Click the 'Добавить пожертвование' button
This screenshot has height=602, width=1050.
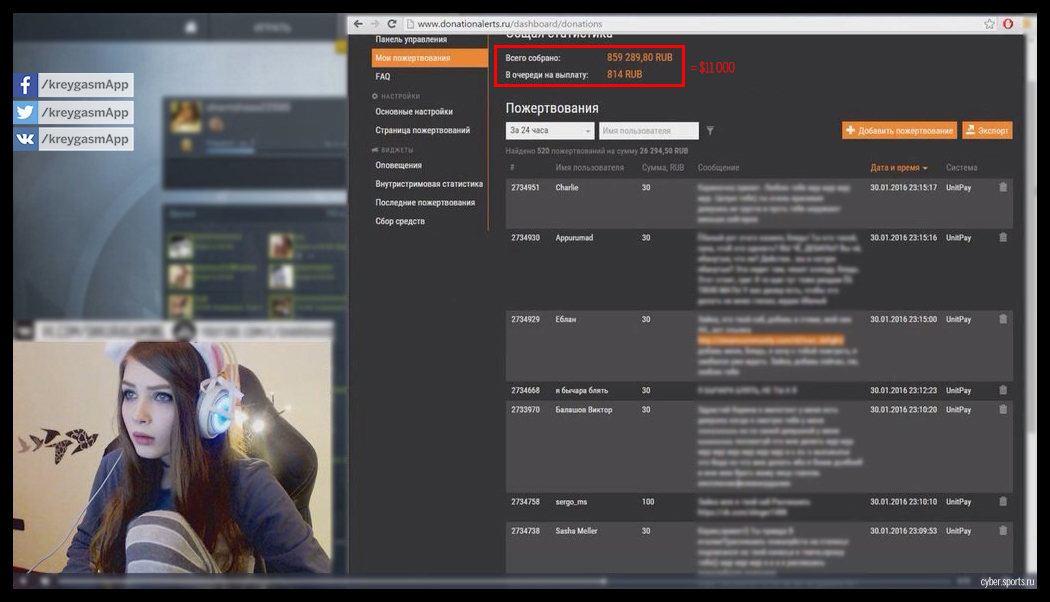tap(899, 131)
